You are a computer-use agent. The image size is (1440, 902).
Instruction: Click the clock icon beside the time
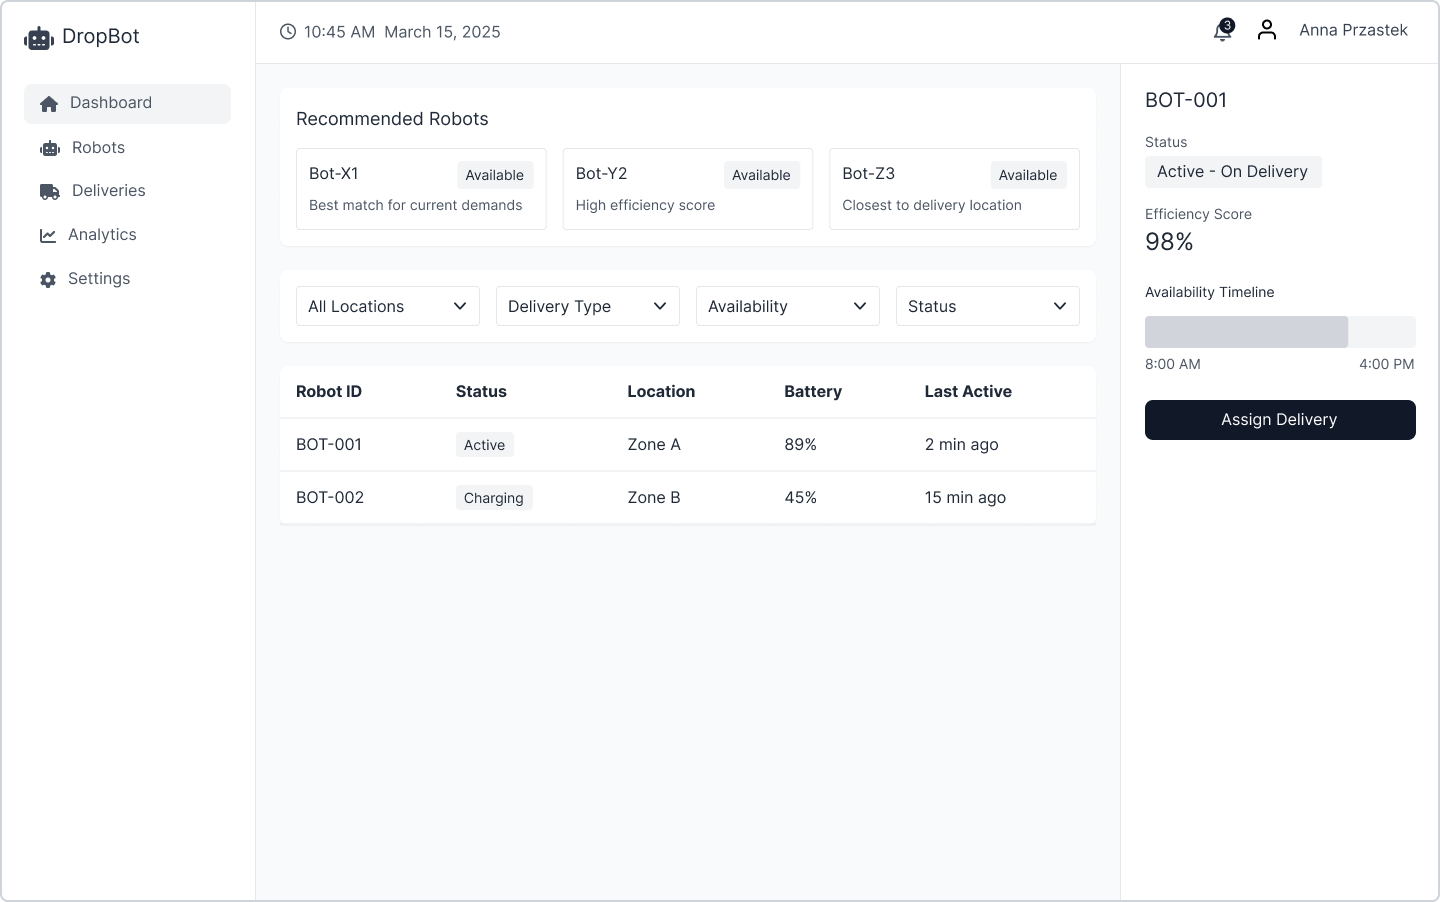point(288,32)
